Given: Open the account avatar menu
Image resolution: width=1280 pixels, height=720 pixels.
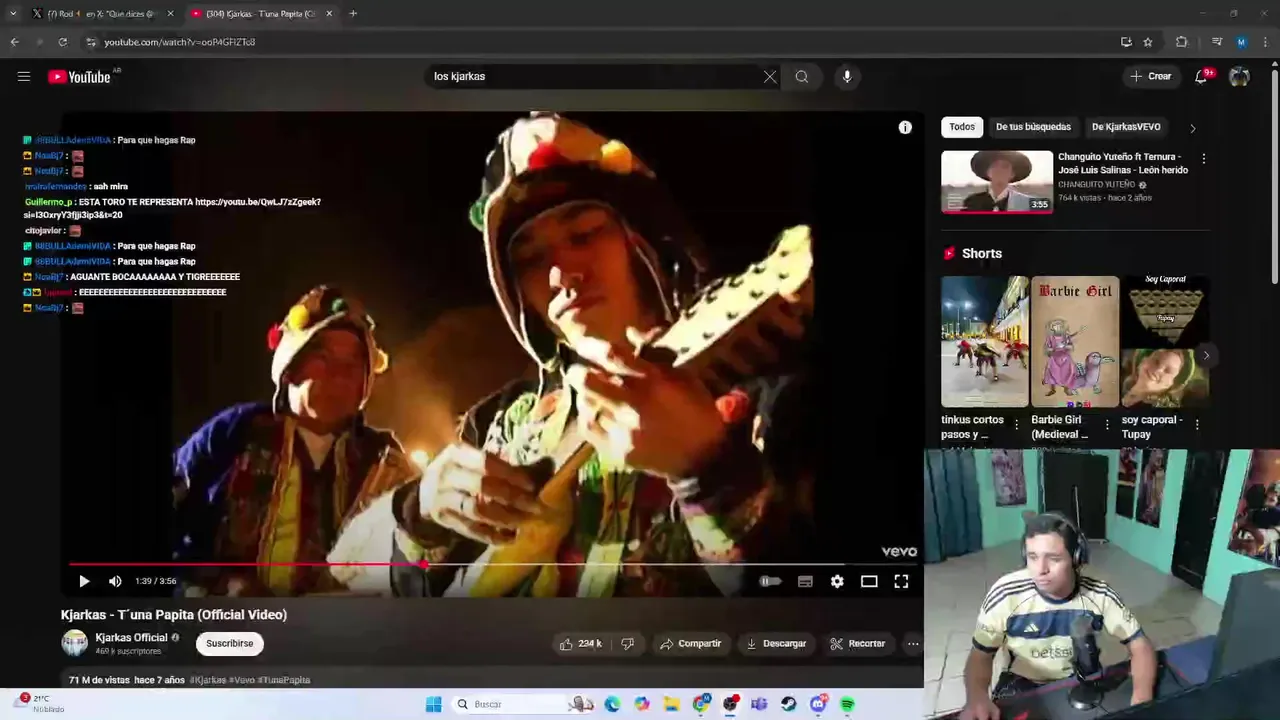Looking at the screenshot, I should coord(1239,77).
